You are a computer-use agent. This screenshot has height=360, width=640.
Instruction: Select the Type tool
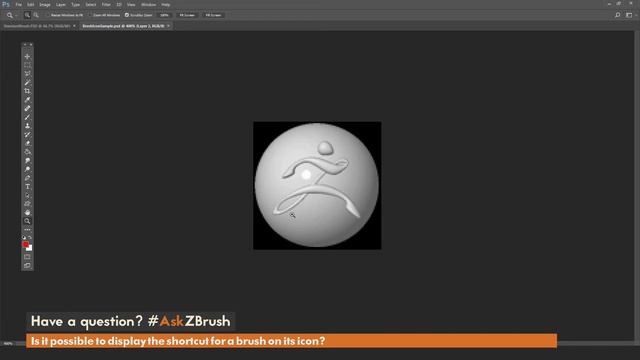[27, 187]
